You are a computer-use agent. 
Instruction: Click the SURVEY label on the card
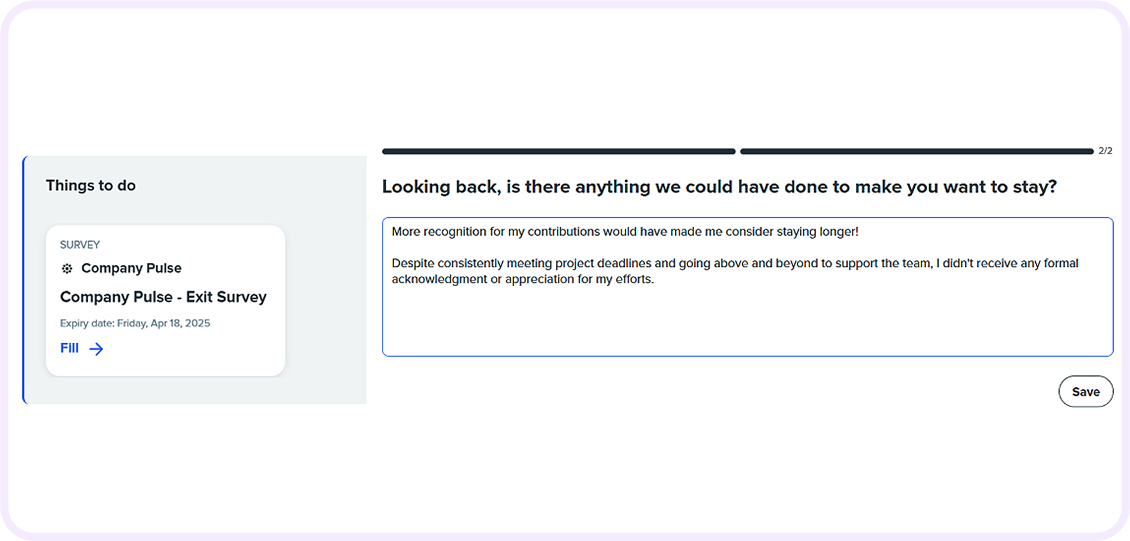click(x=80, y=245)
